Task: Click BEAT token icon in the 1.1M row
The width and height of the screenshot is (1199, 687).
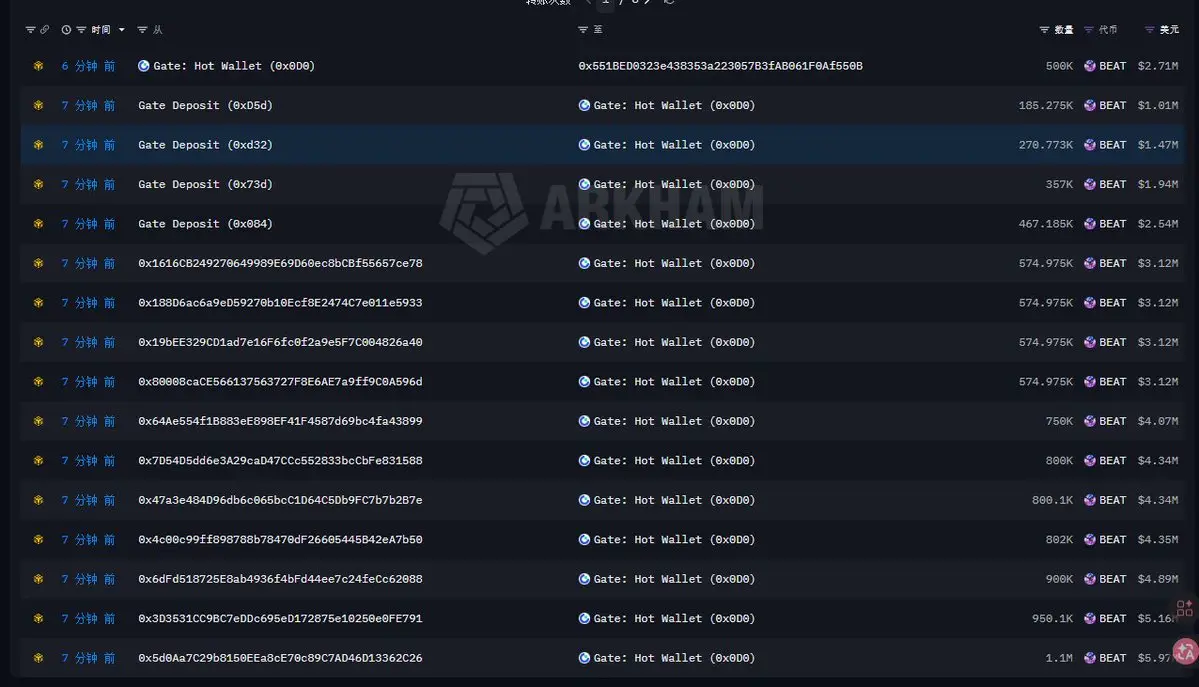Action: click(1090, 658)
